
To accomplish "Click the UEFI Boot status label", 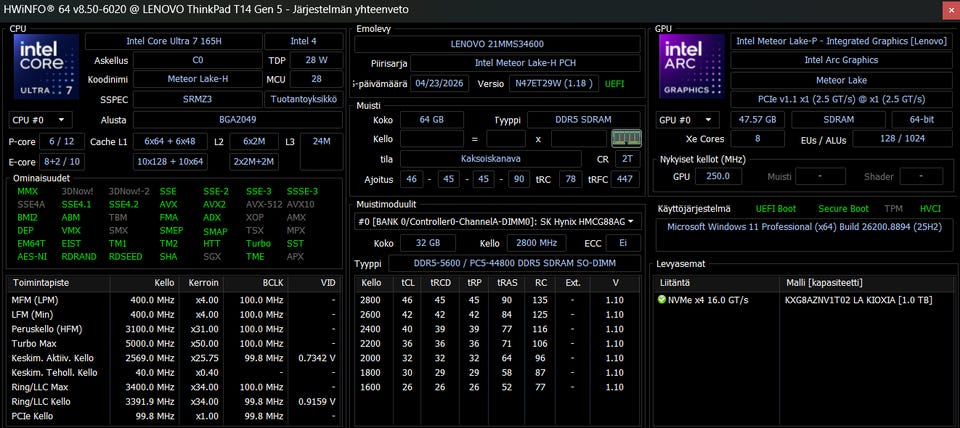I will (x=776, y=209).
